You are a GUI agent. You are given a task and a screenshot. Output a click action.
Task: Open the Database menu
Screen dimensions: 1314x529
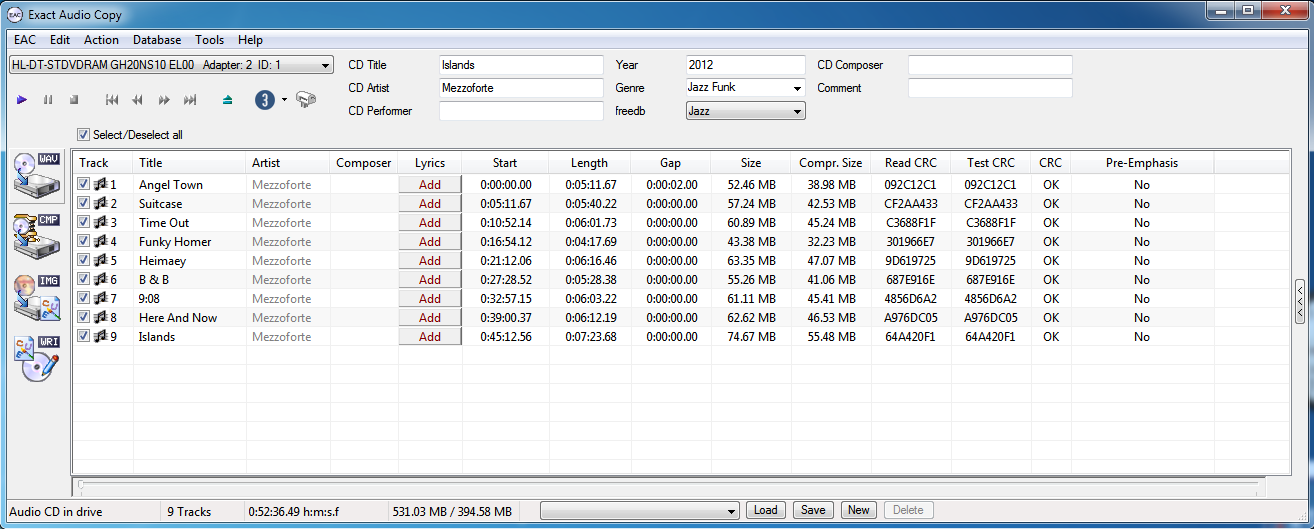157,40
